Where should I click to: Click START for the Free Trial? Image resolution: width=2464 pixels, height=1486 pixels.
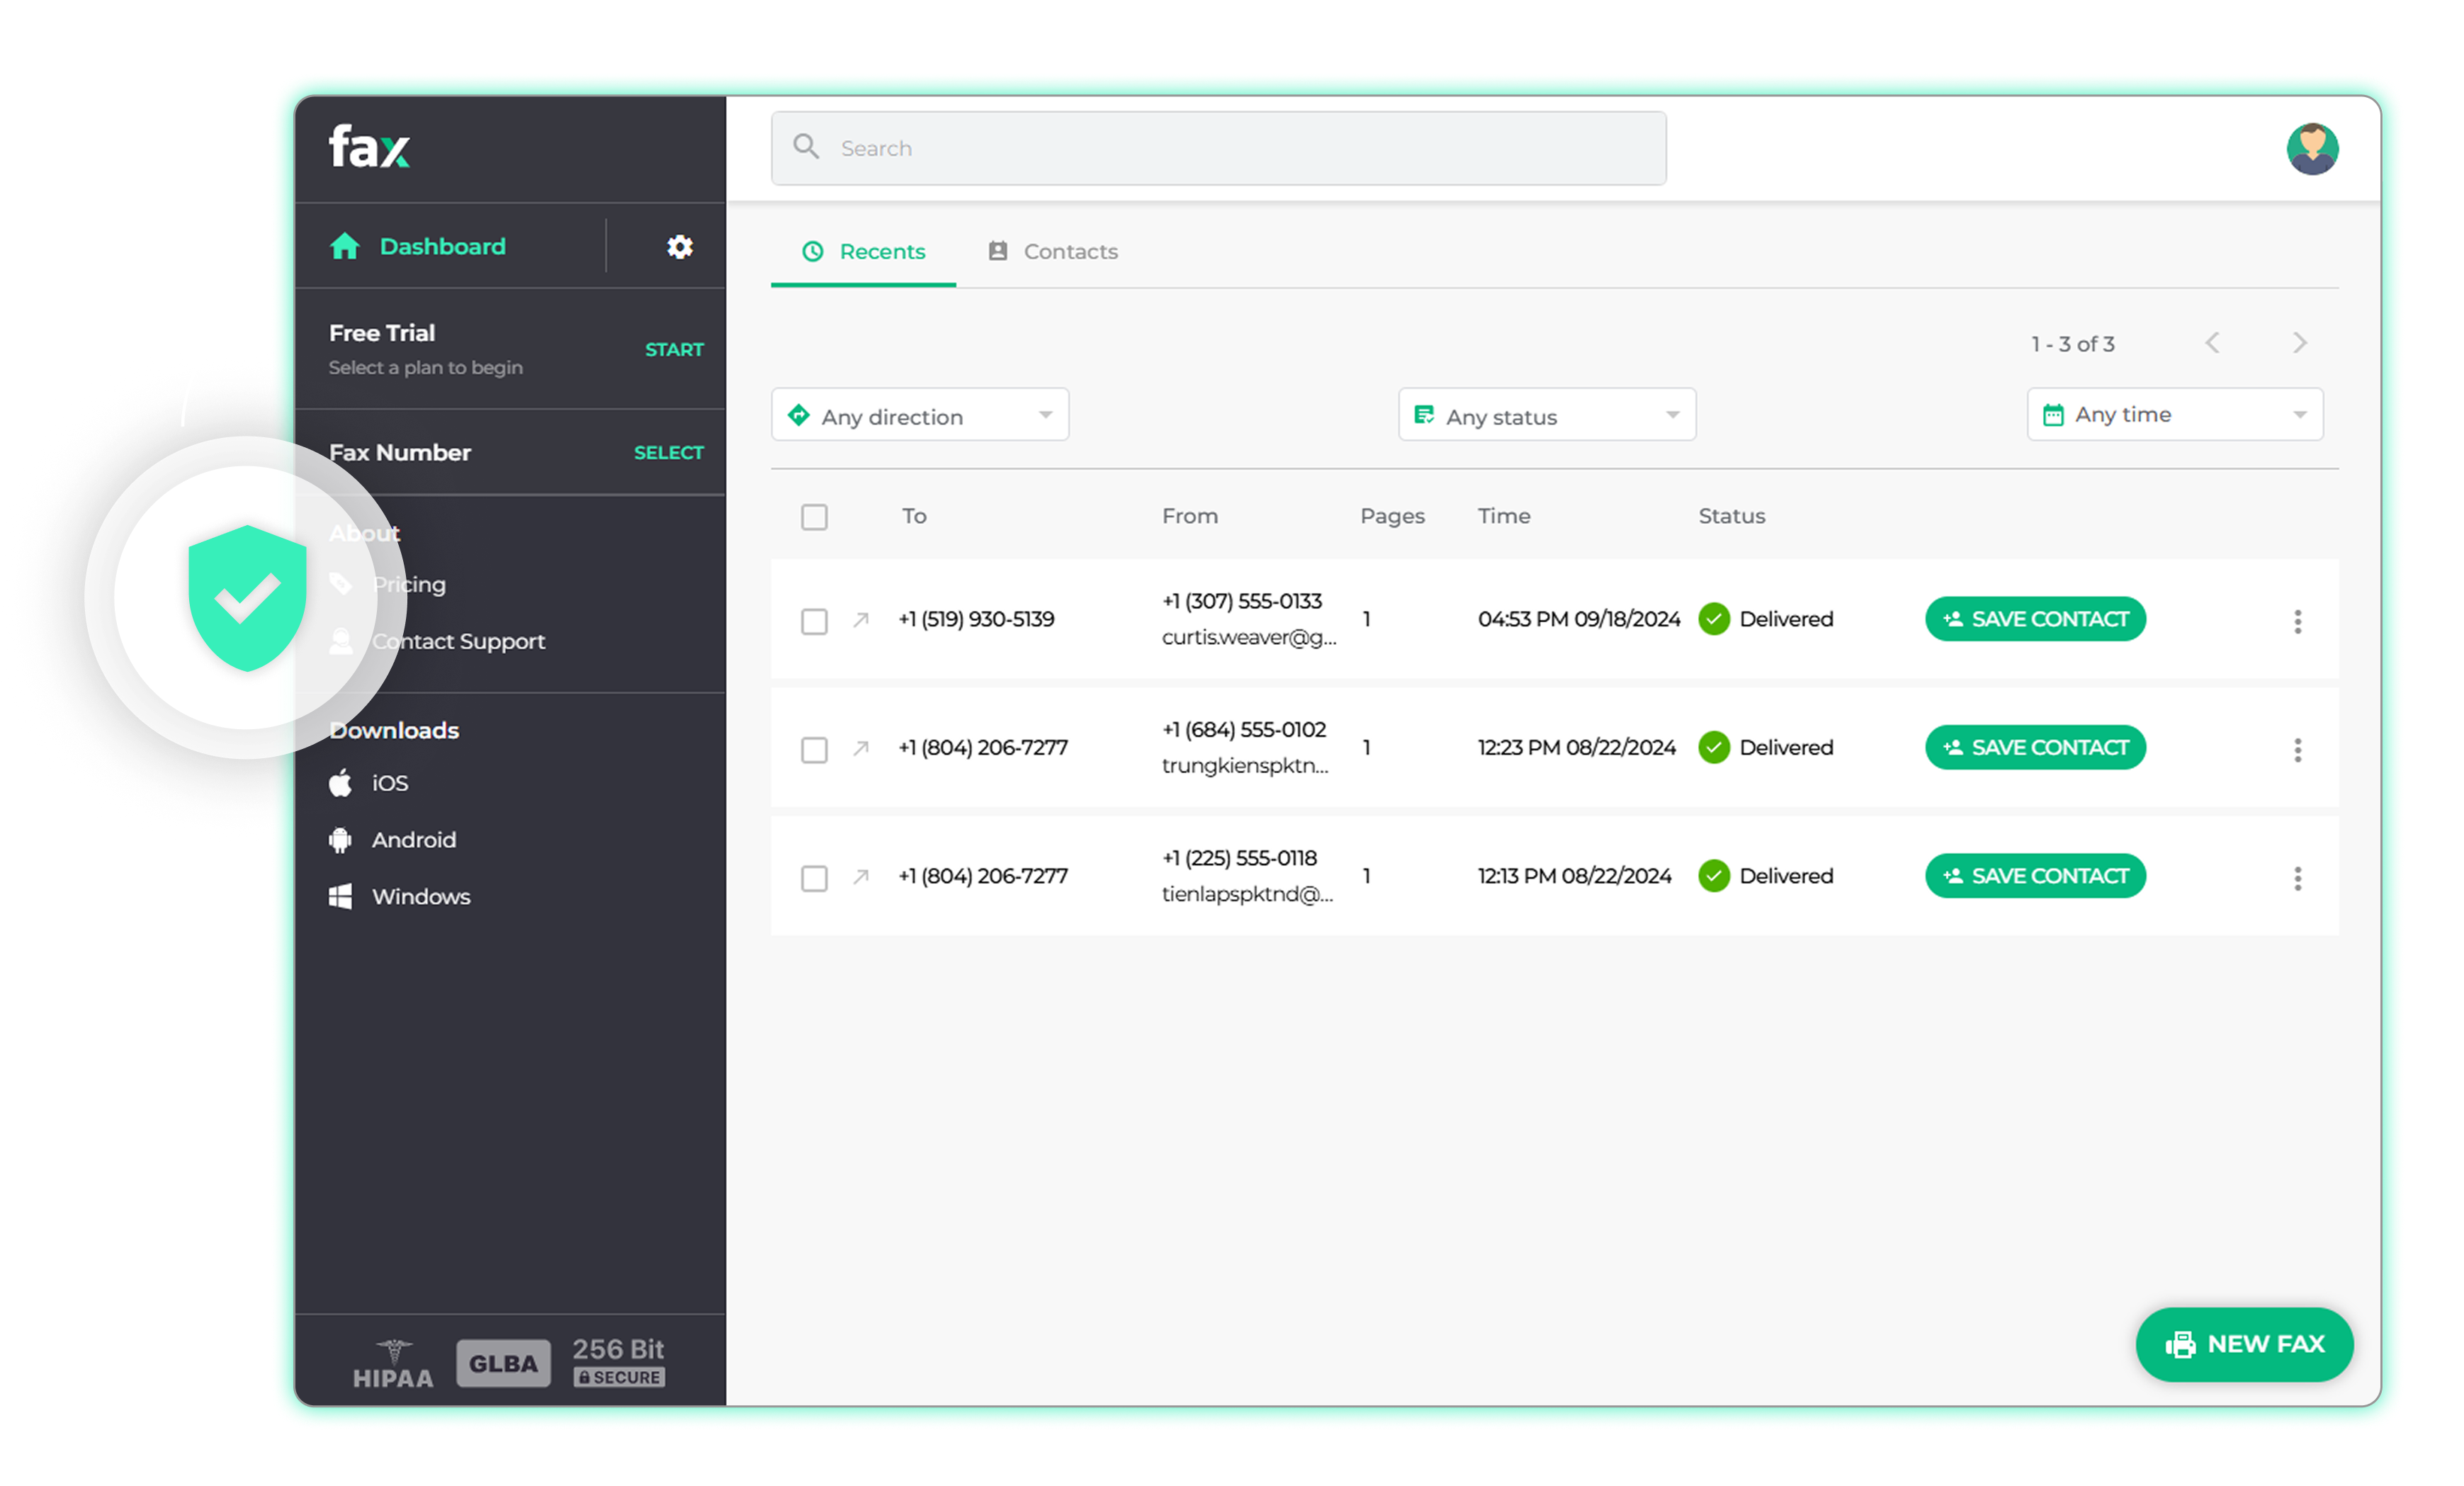click(673, 350)
